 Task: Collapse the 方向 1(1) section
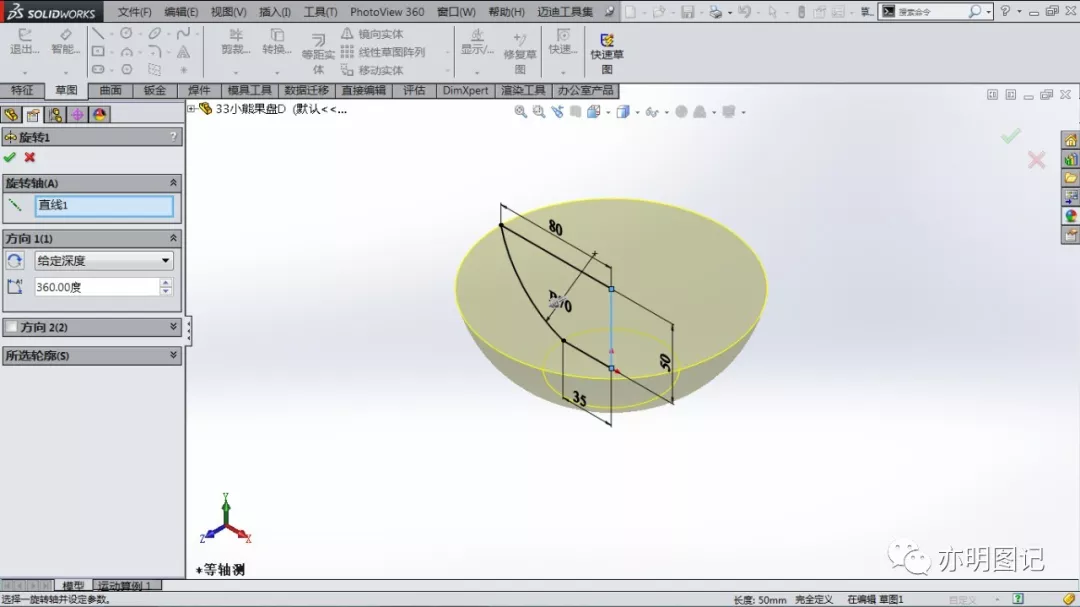pos(173,238)
